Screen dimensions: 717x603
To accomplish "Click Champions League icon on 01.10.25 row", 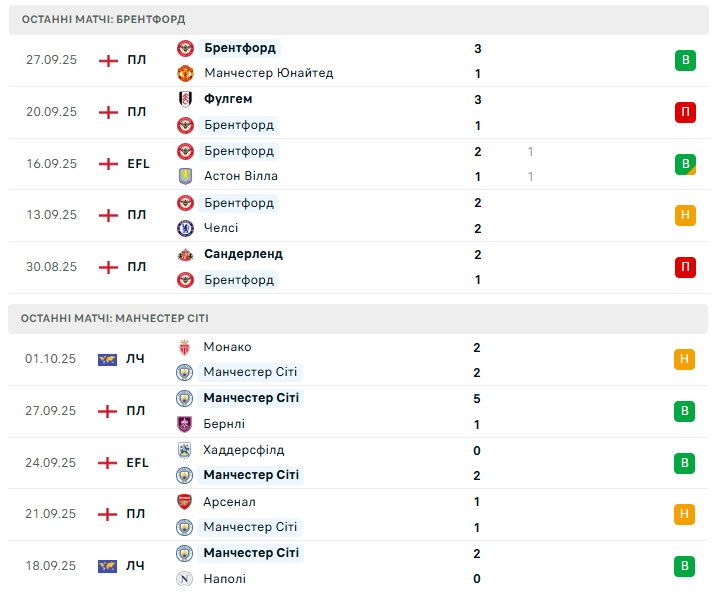I will click(108, 360).
